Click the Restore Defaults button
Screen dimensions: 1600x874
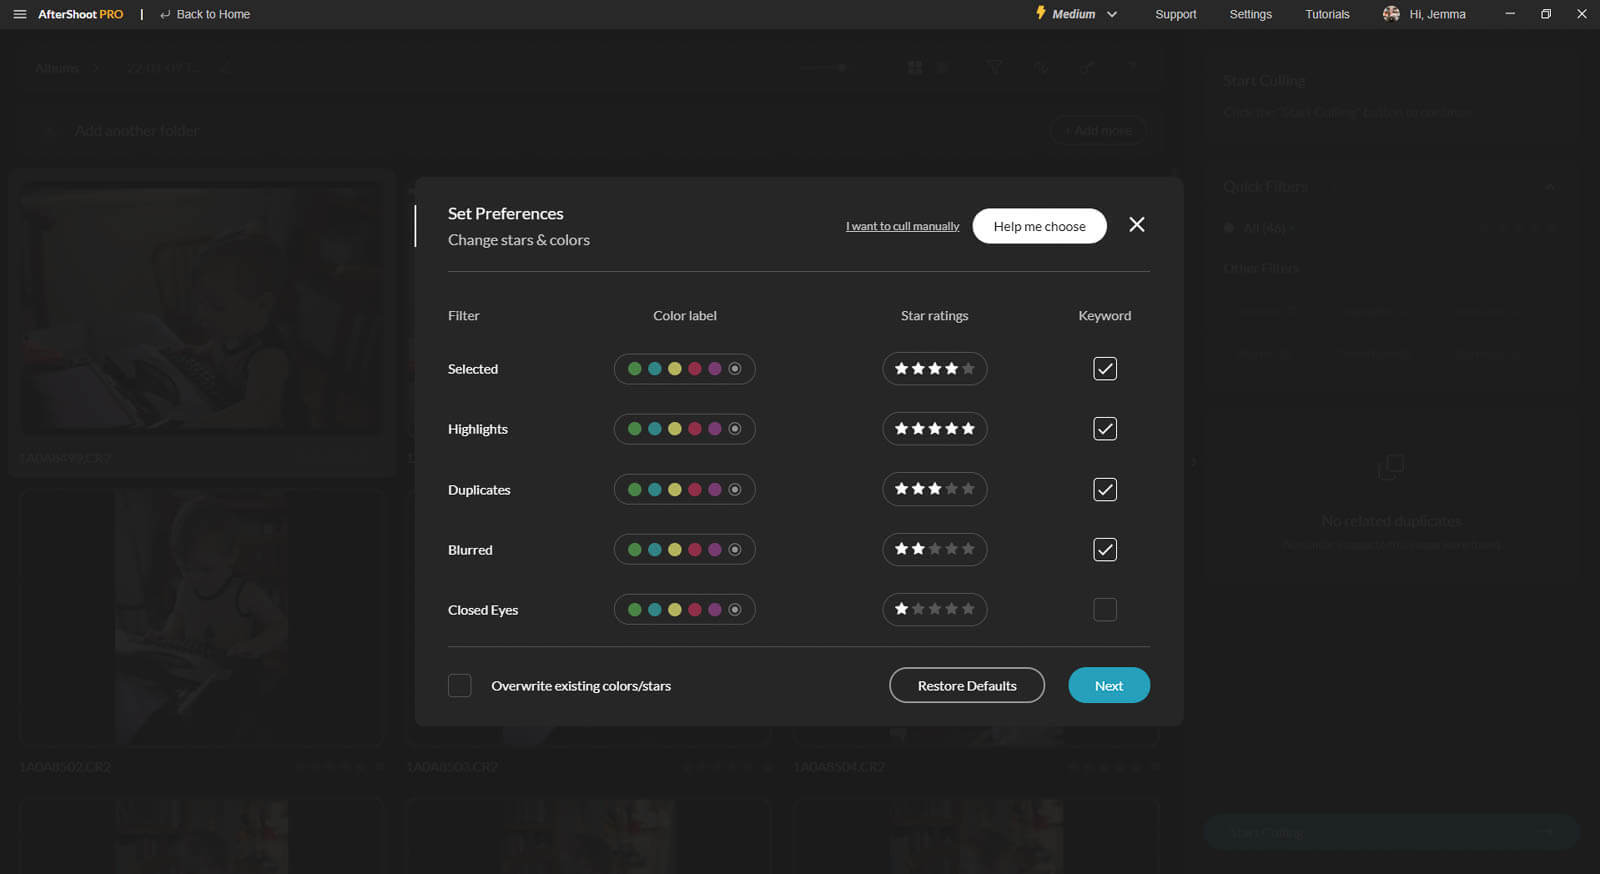[967, 686]
